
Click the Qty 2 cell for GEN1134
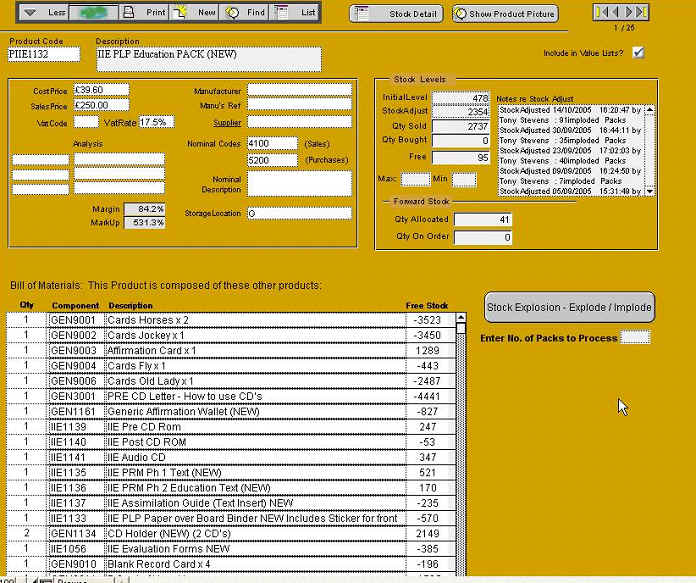[x=26, y=533]
